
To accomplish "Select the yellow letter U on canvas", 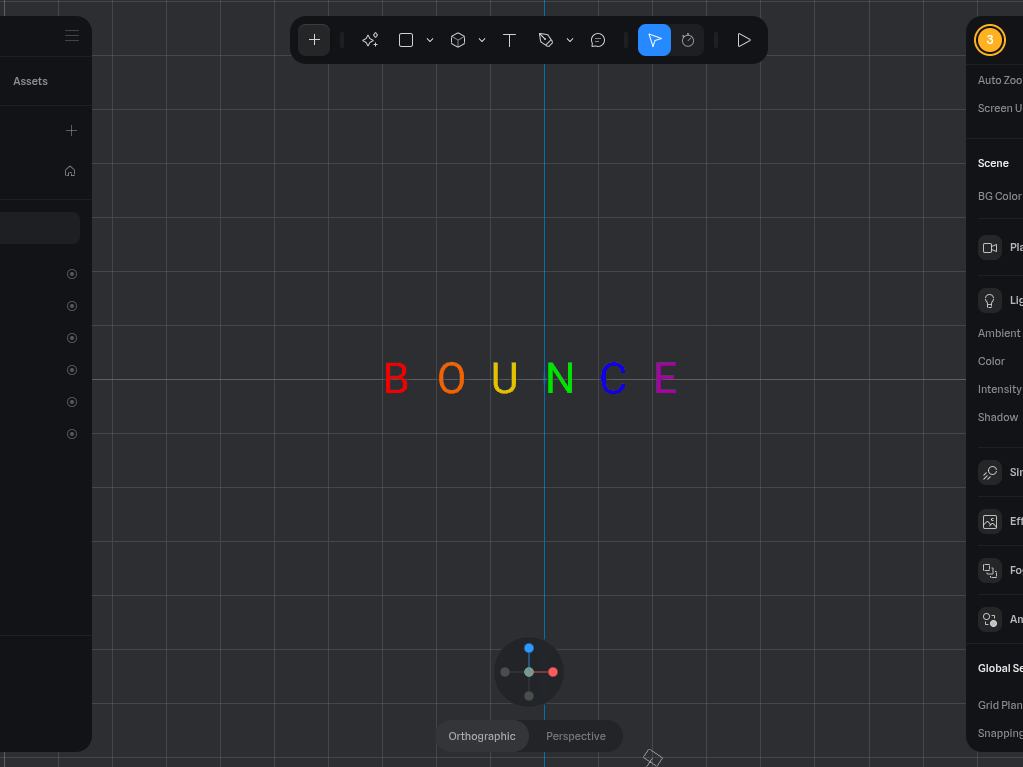I will tap(504, 378).
